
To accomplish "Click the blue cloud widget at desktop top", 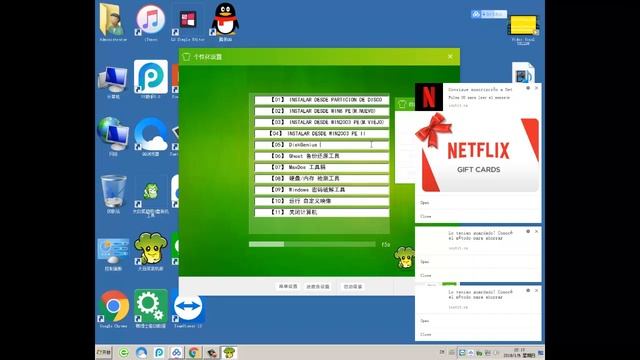I will 489,14.
